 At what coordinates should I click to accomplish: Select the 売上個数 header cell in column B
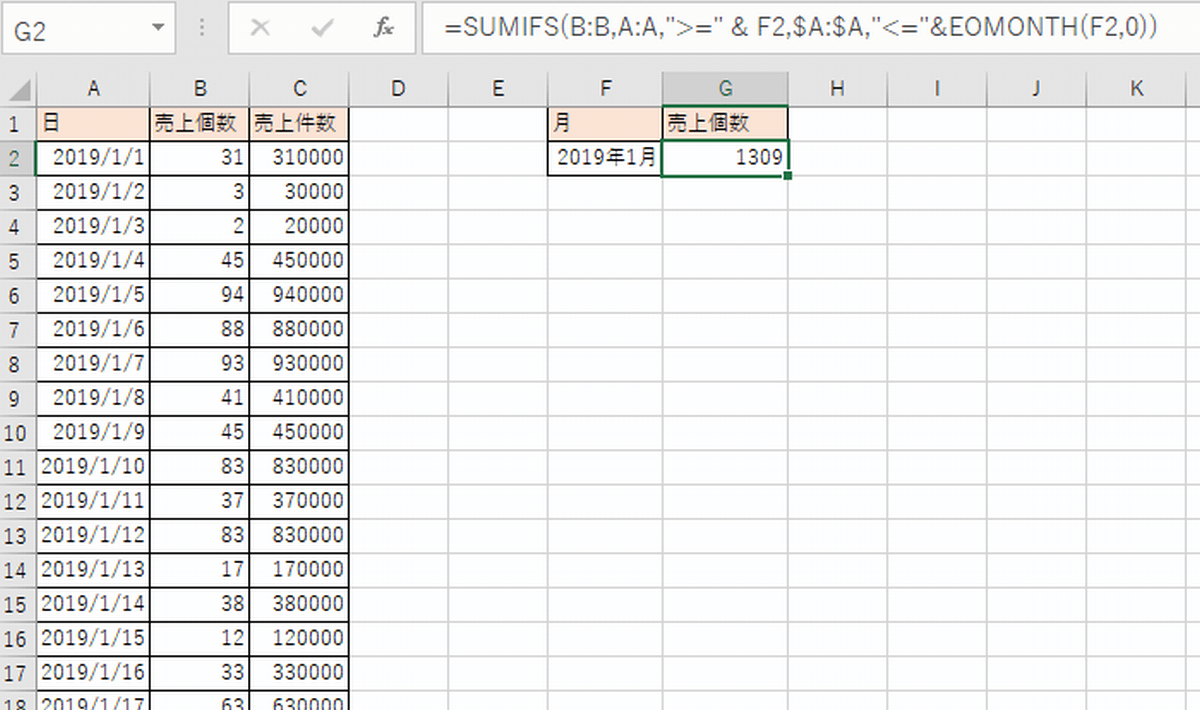(x=200, y=122)
